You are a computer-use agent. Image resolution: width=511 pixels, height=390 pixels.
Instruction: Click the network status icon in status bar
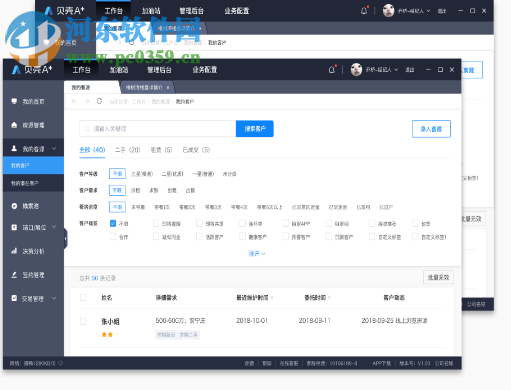click(x=61, y=363)
